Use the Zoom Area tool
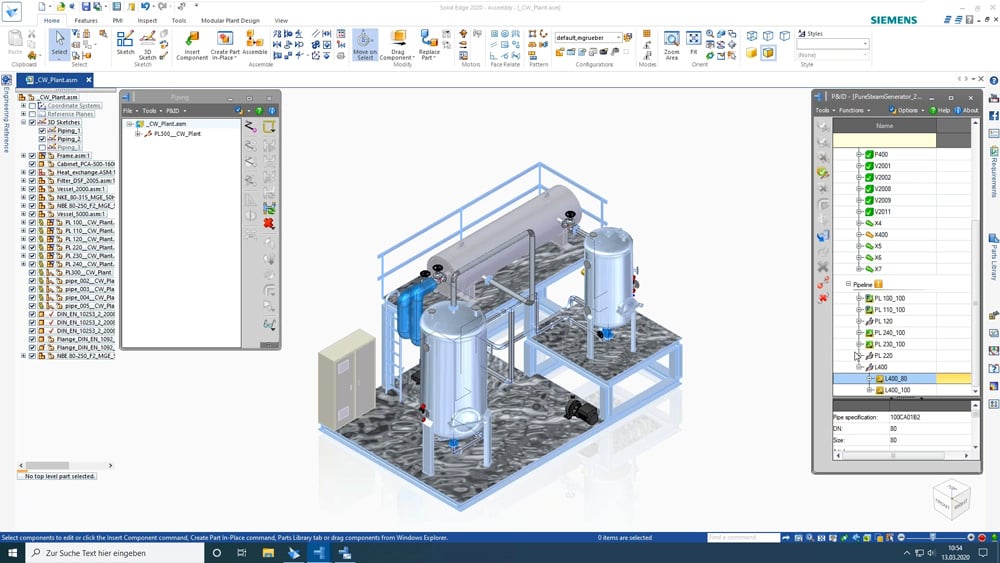 pos(672,45)
